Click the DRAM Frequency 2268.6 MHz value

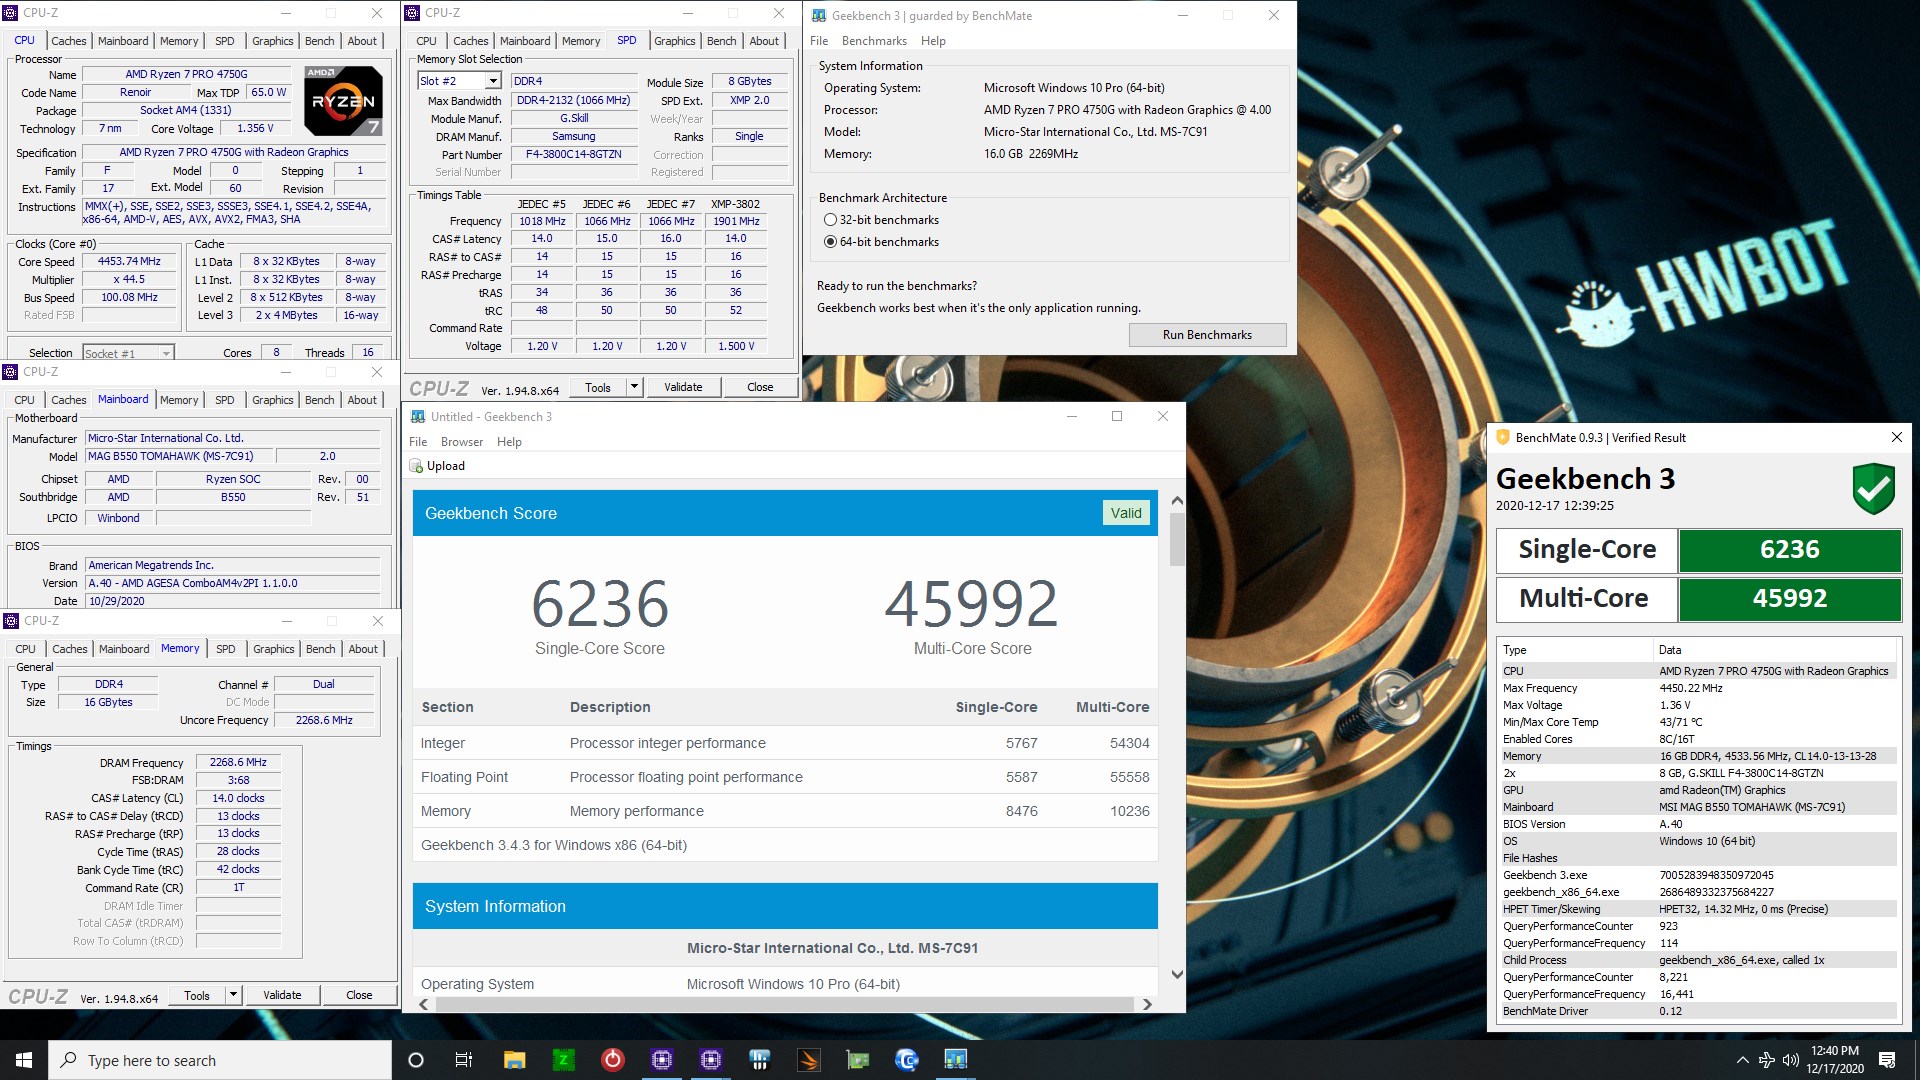238,762
